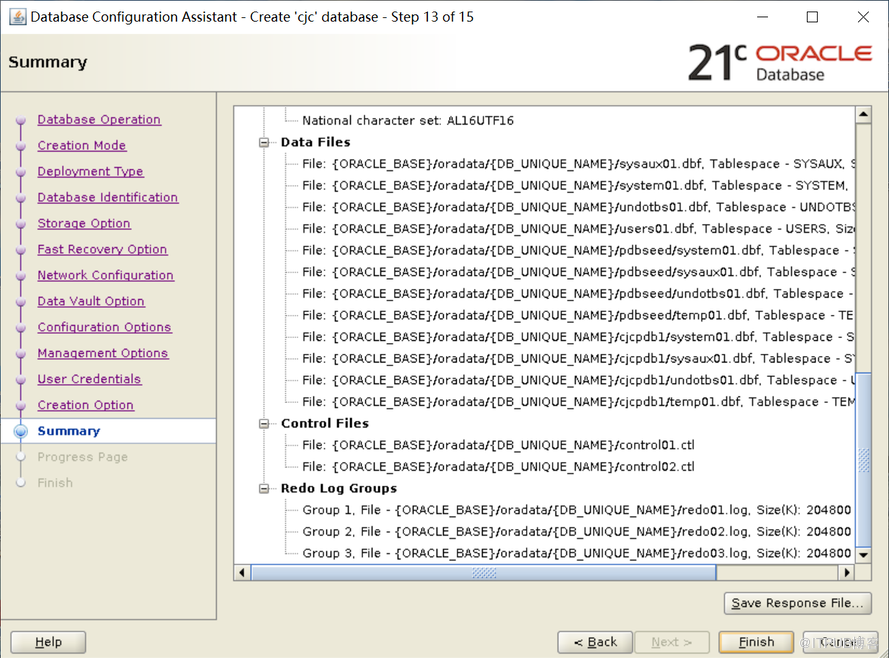Open the Creation Mode step
Screen dimensions: 889x658
pos(82,145)
